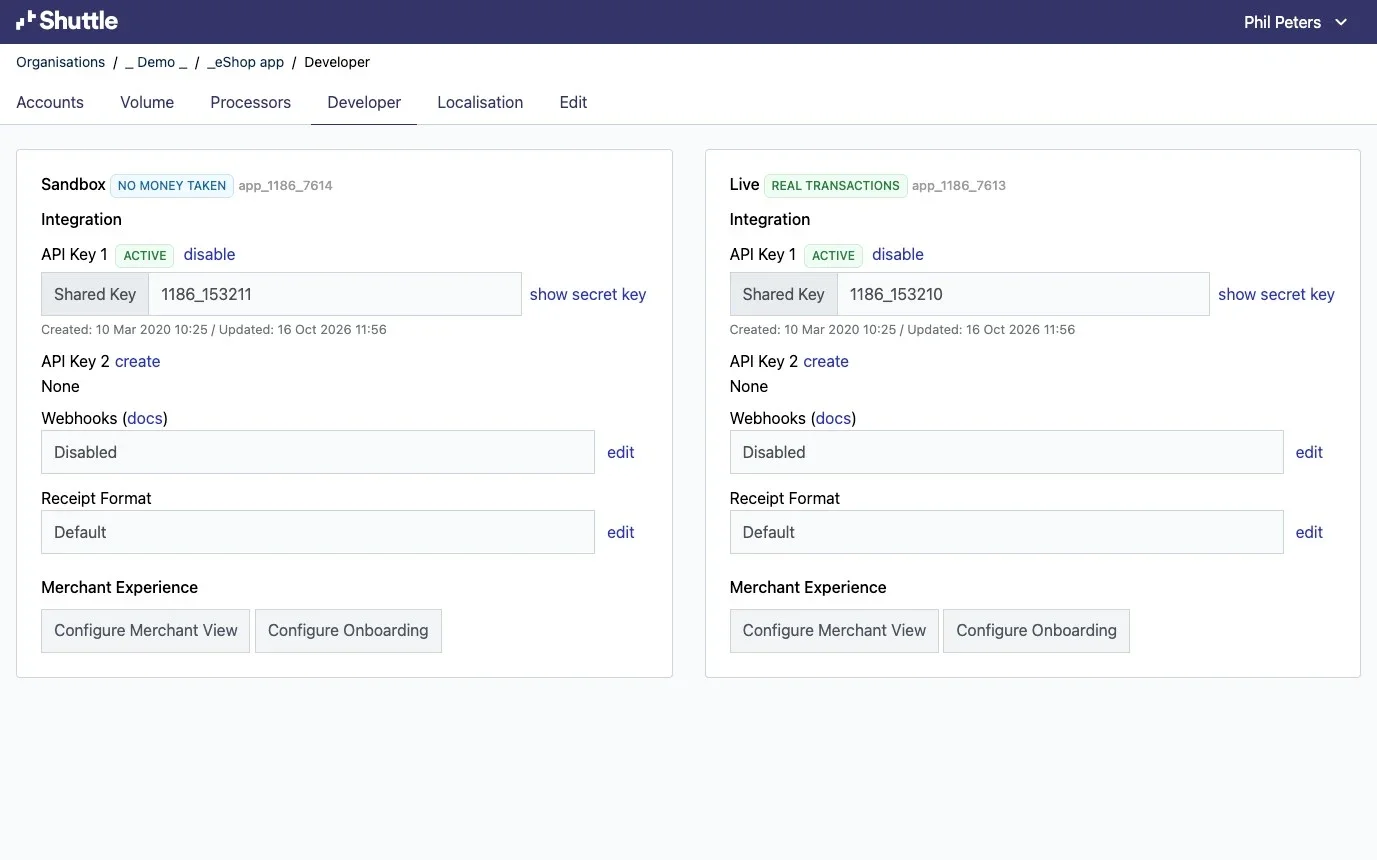Show the Sandbox secret key
The image size is (1377, 860).
coord(588,294)
